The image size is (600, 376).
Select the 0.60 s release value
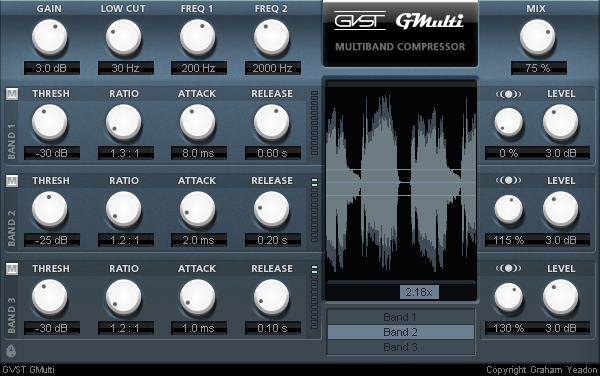tap(273, 153)
